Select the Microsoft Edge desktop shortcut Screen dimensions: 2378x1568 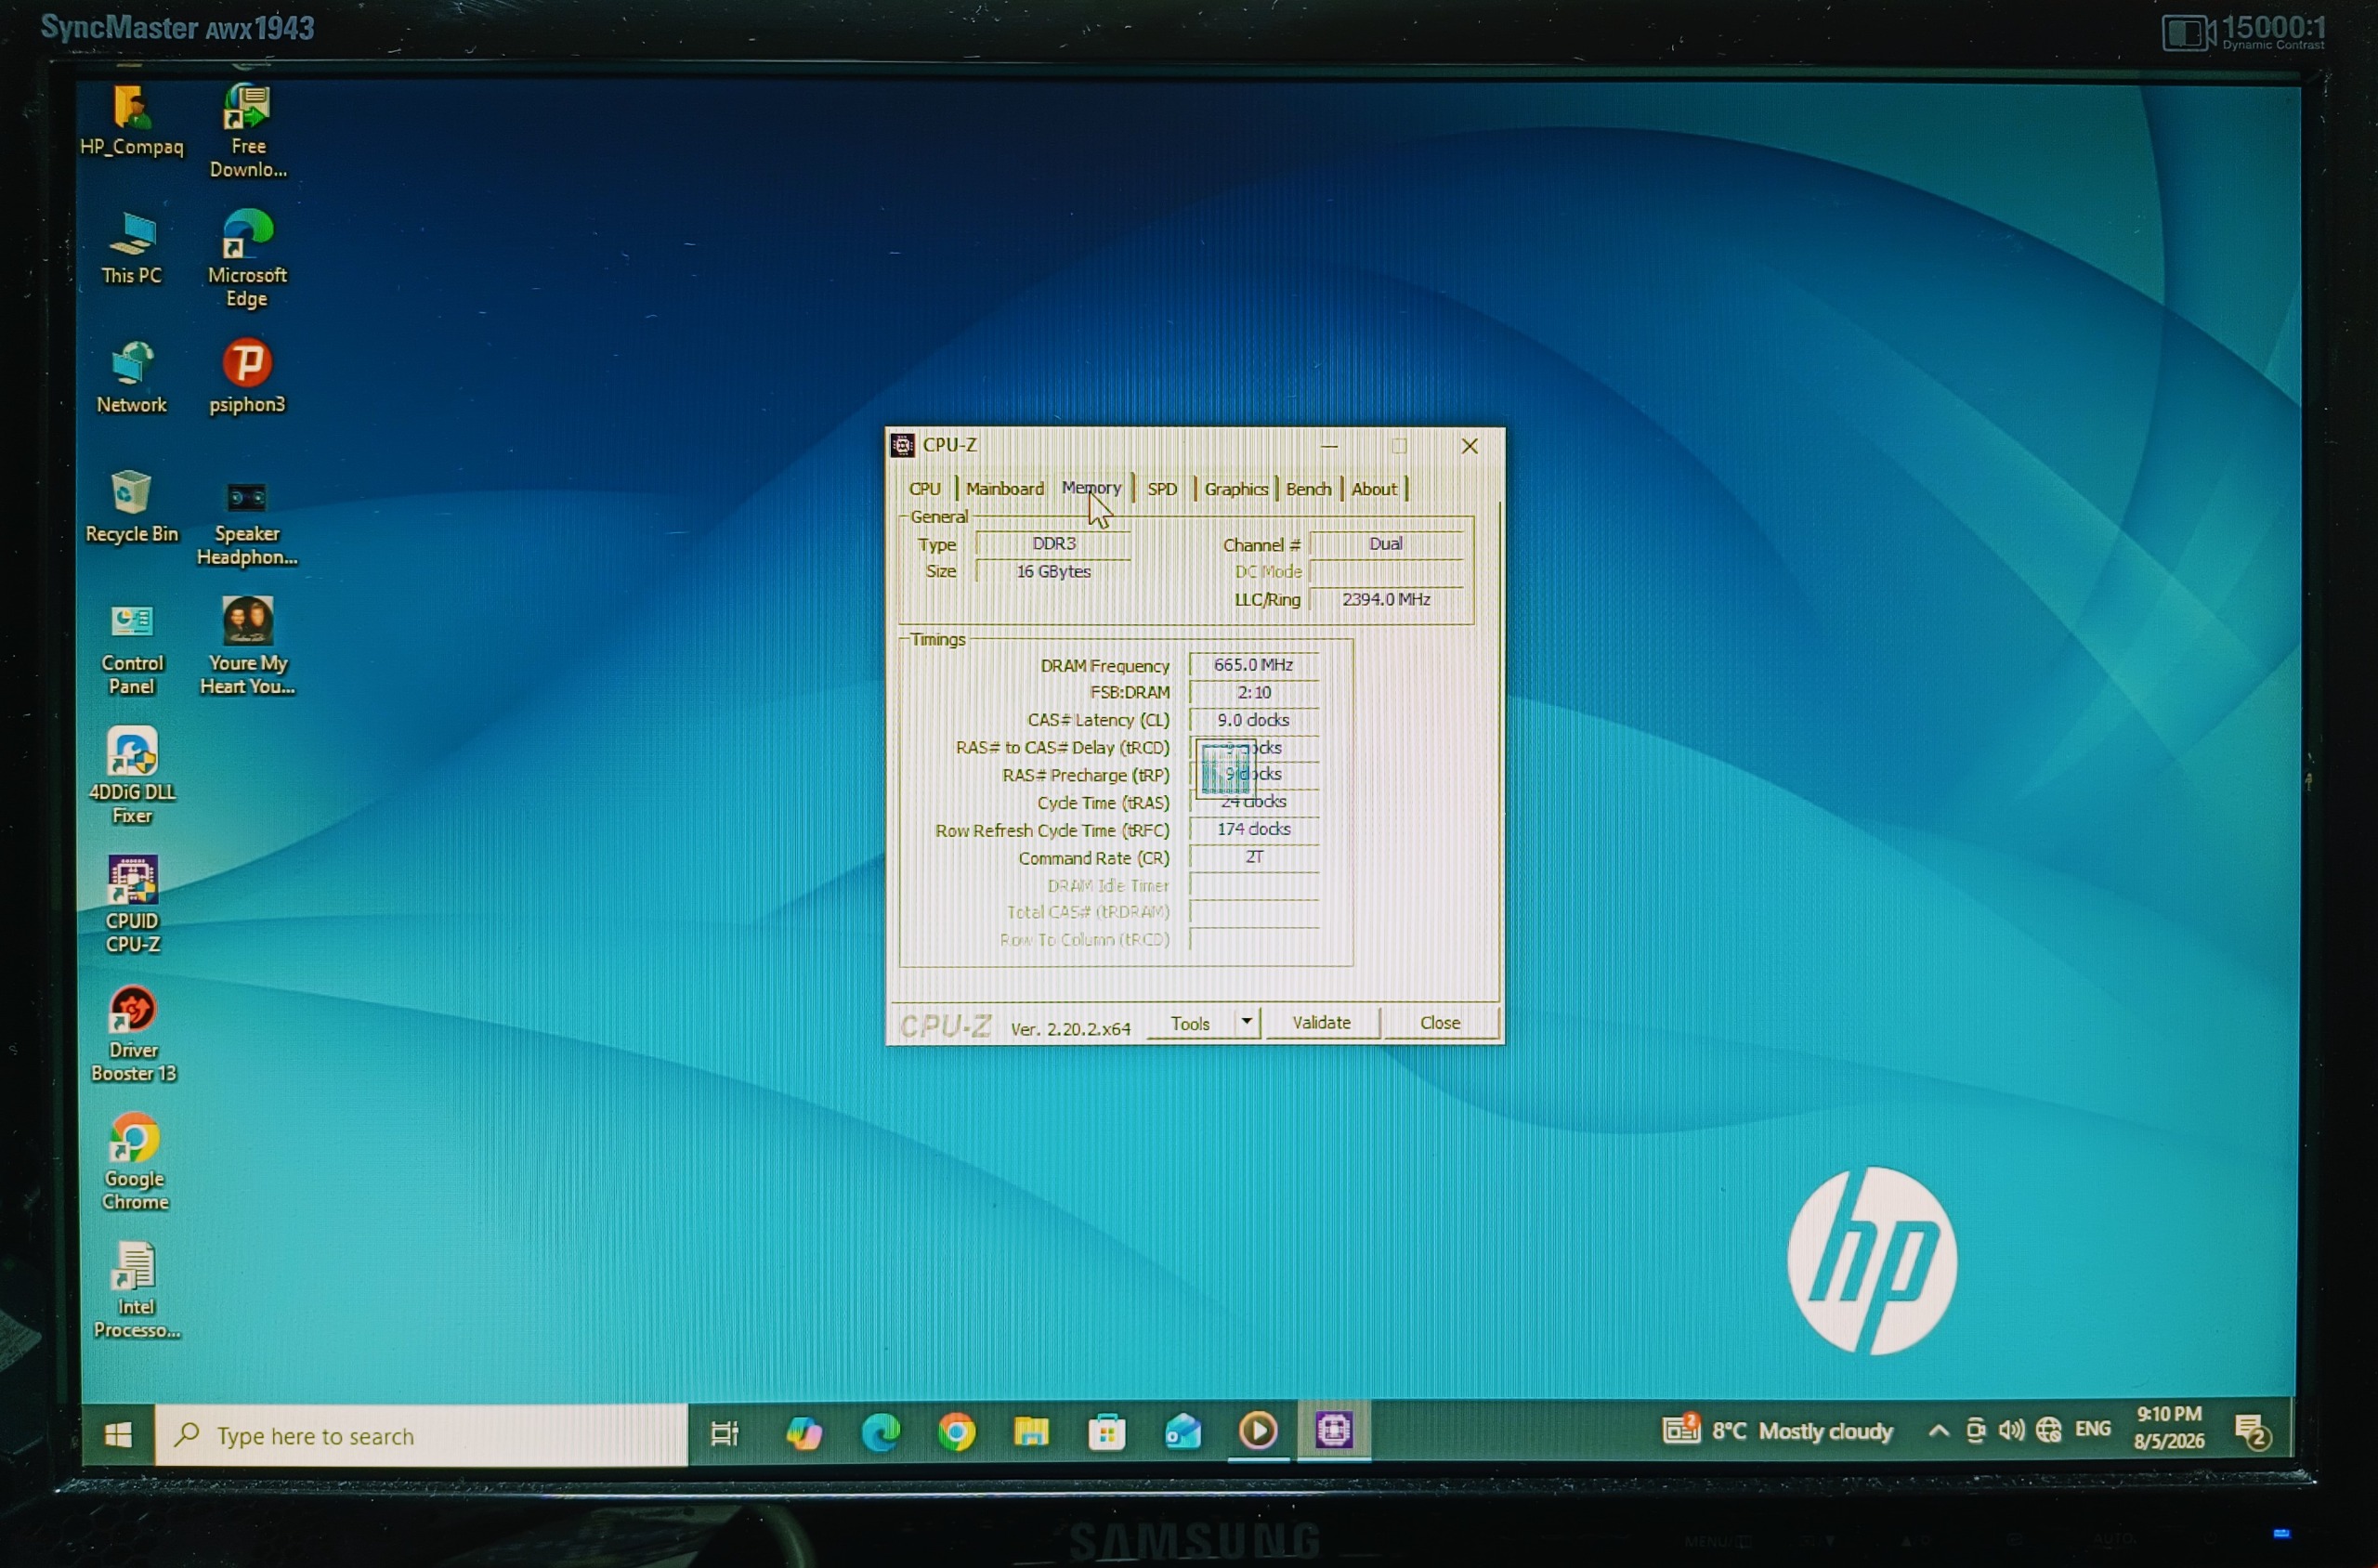coord(247,259)
